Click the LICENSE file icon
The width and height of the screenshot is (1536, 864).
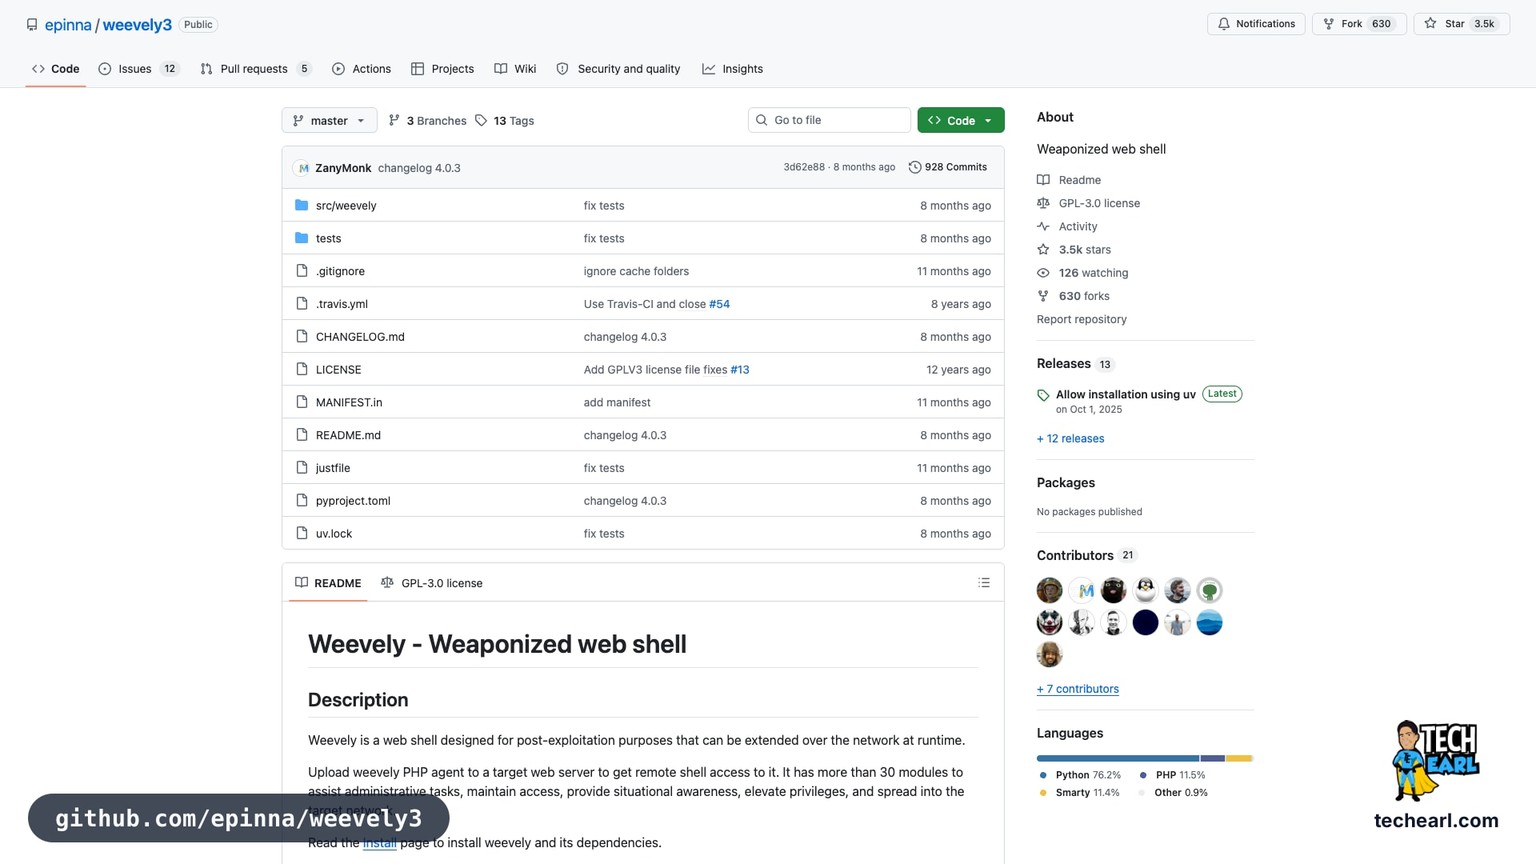(x=301, y=369)
